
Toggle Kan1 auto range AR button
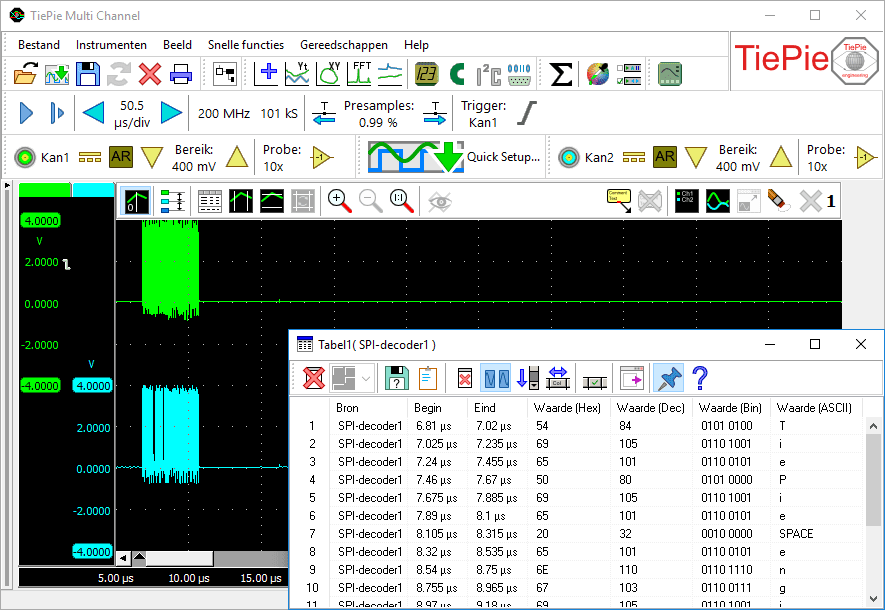[x=121, y=157]
